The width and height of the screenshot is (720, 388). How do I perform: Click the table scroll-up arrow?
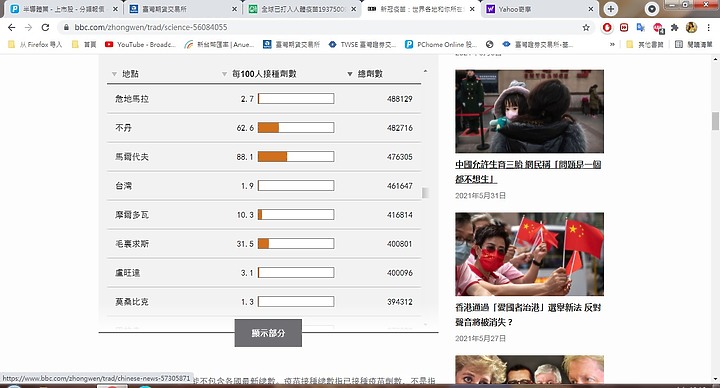[425, 71]
